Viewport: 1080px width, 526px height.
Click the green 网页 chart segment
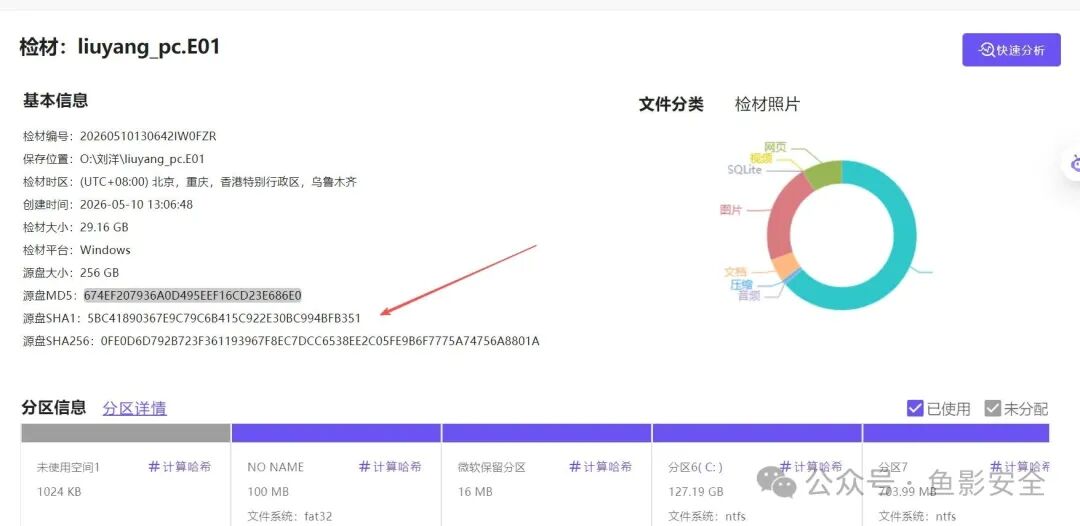[x=824, y=174]
